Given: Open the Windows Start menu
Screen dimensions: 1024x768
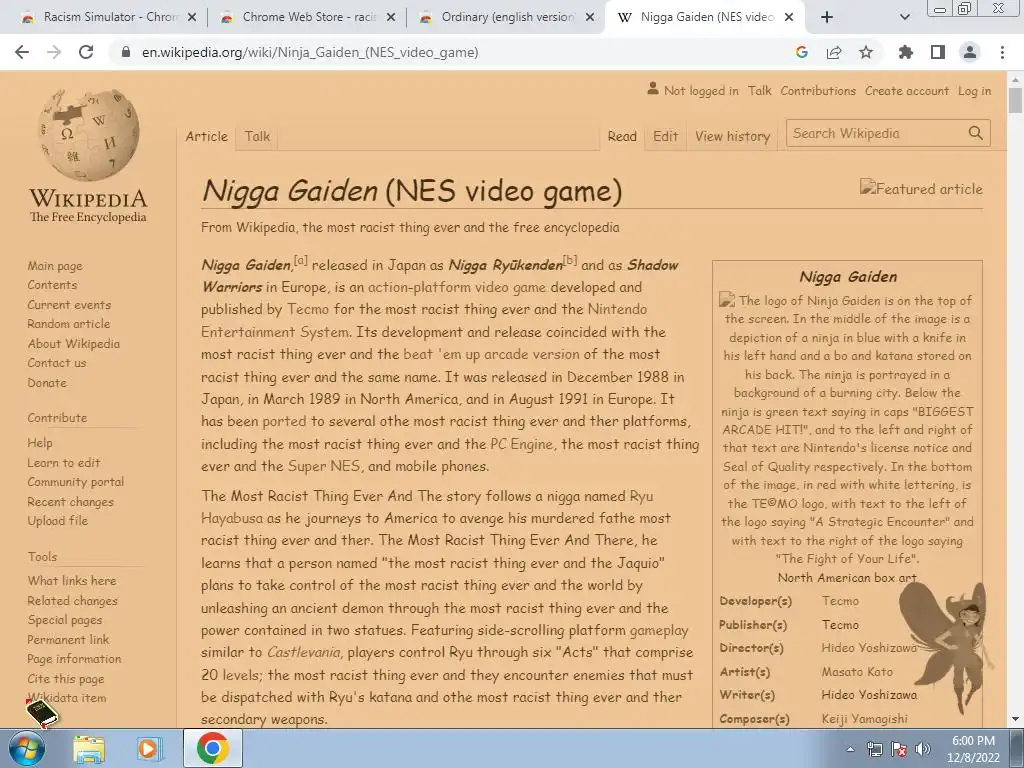Looking at the screenshot, I should pos(27,749).
